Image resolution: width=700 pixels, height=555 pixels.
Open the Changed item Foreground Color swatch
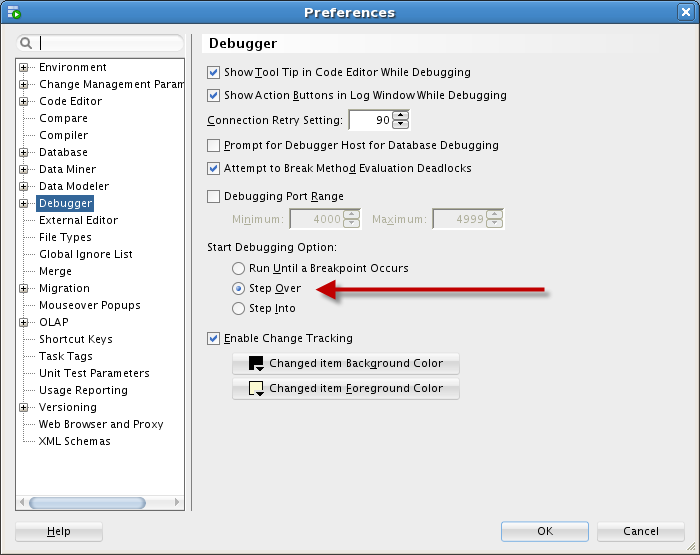click(x=256, y=388)
